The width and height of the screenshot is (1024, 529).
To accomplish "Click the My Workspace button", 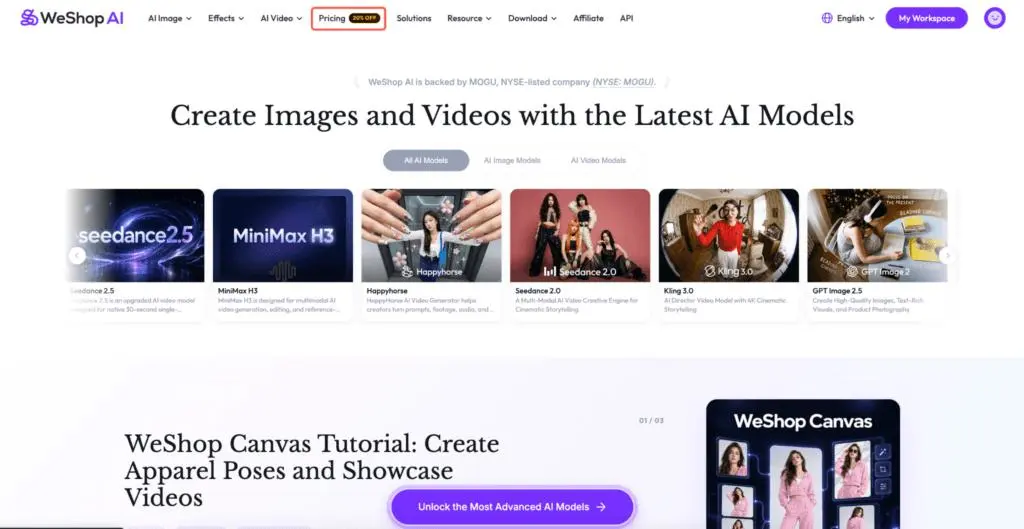I will [926, 18].
